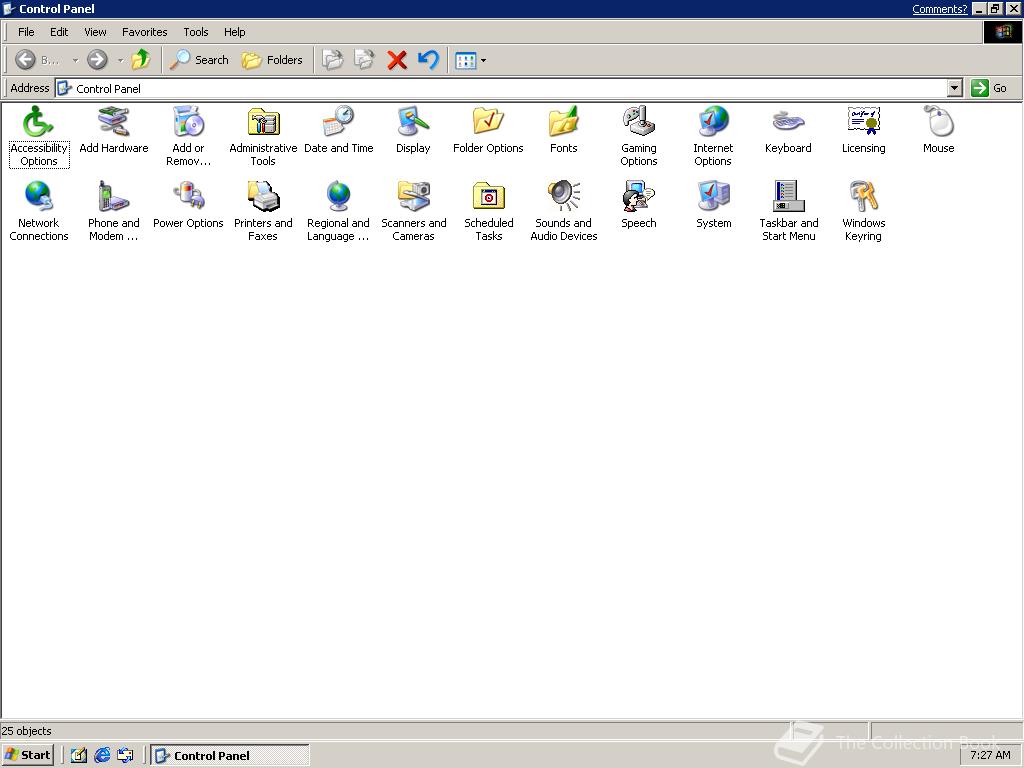Open Administrative Tools icon
The width and height of the screenshot is (1024, 768).
263,123
